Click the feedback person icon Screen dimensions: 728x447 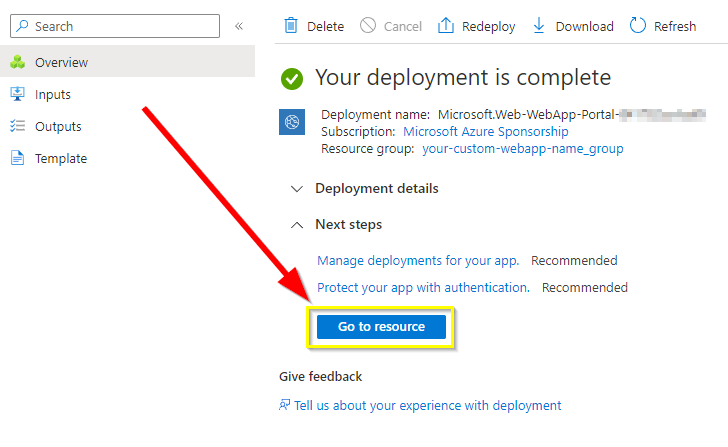pos(284,405)
